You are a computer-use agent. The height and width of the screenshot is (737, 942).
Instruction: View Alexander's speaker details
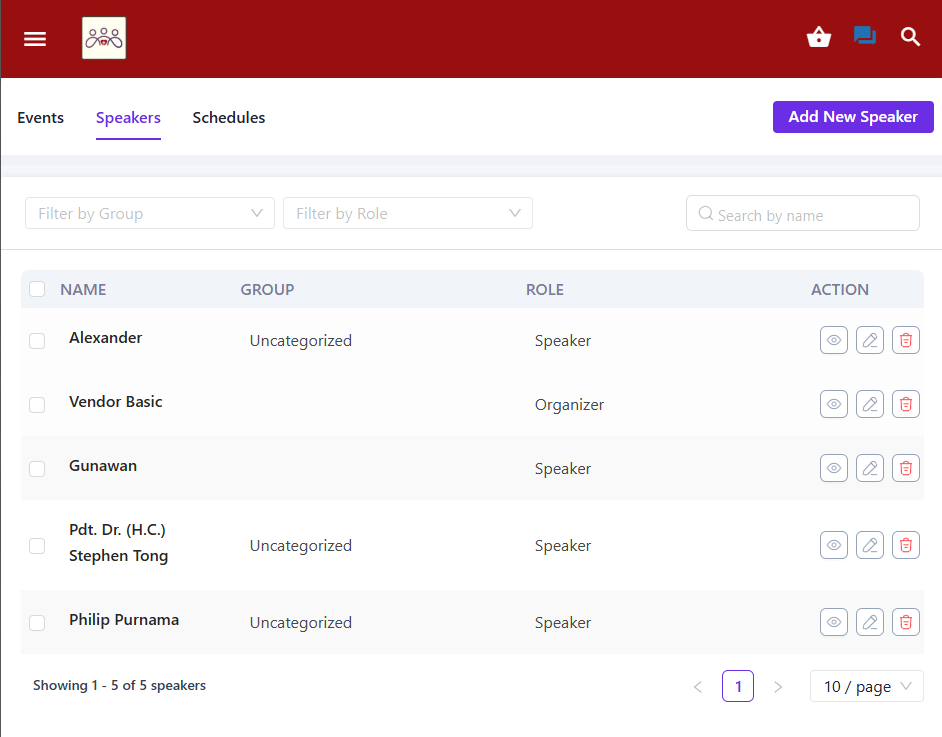click(834, 340)
